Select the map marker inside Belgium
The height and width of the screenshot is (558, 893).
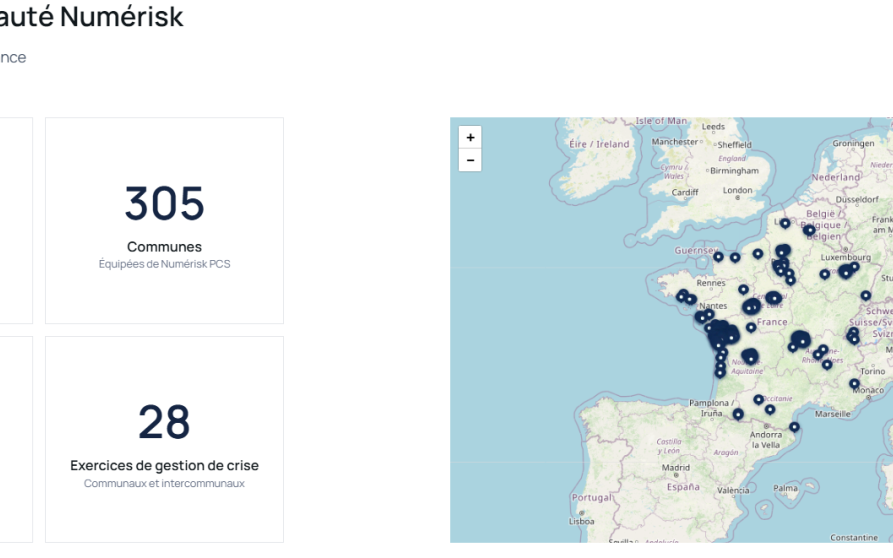pyautogui.click(x=809, y=230)
